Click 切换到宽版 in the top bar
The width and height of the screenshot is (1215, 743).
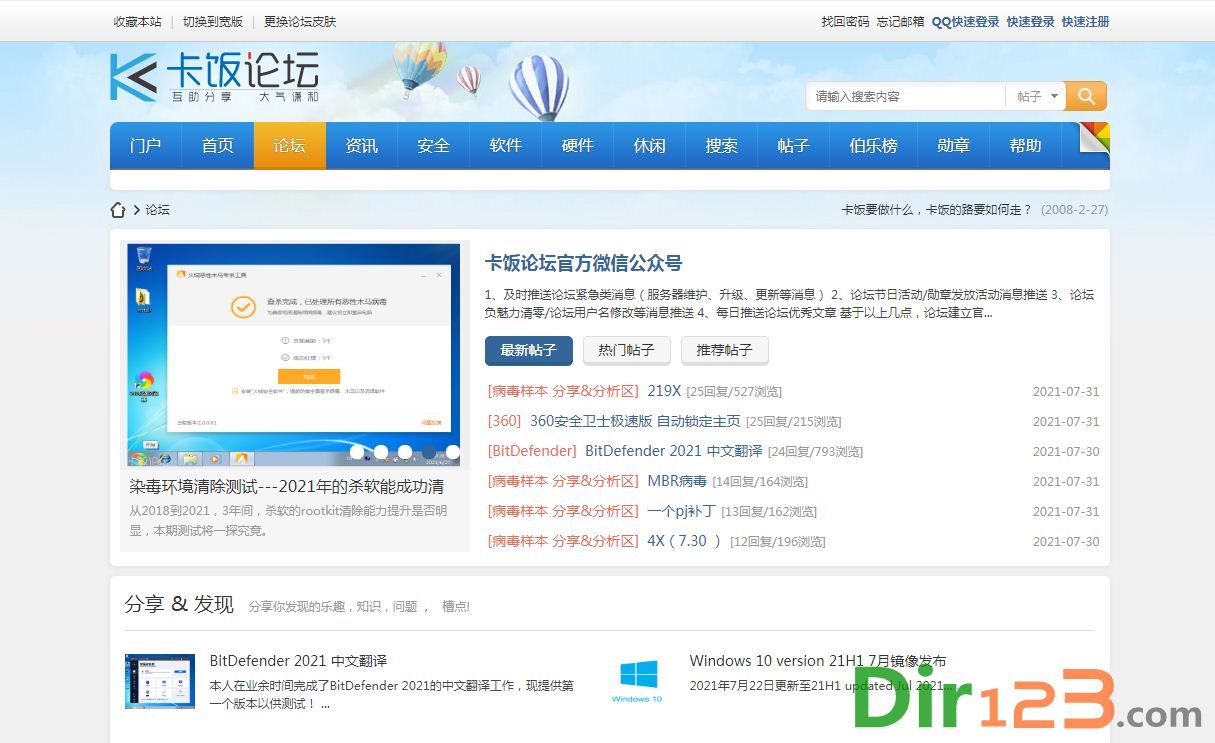213,21
